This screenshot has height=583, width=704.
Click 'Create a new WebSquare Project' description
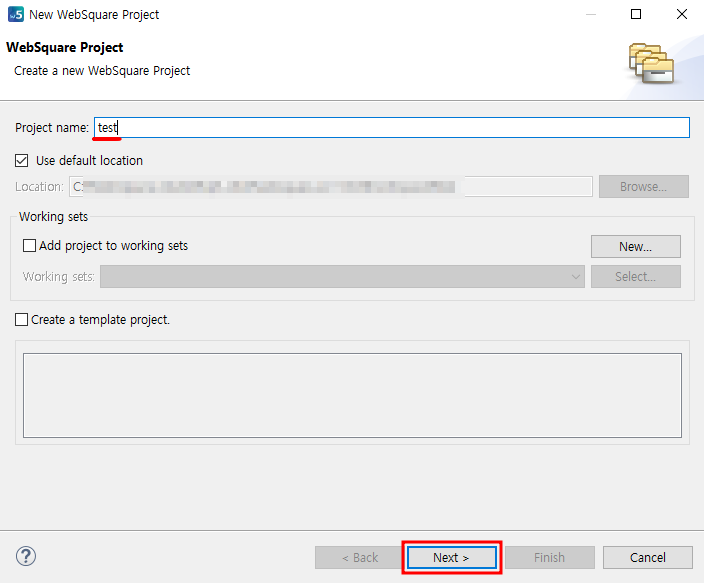[x=102, y=71]
